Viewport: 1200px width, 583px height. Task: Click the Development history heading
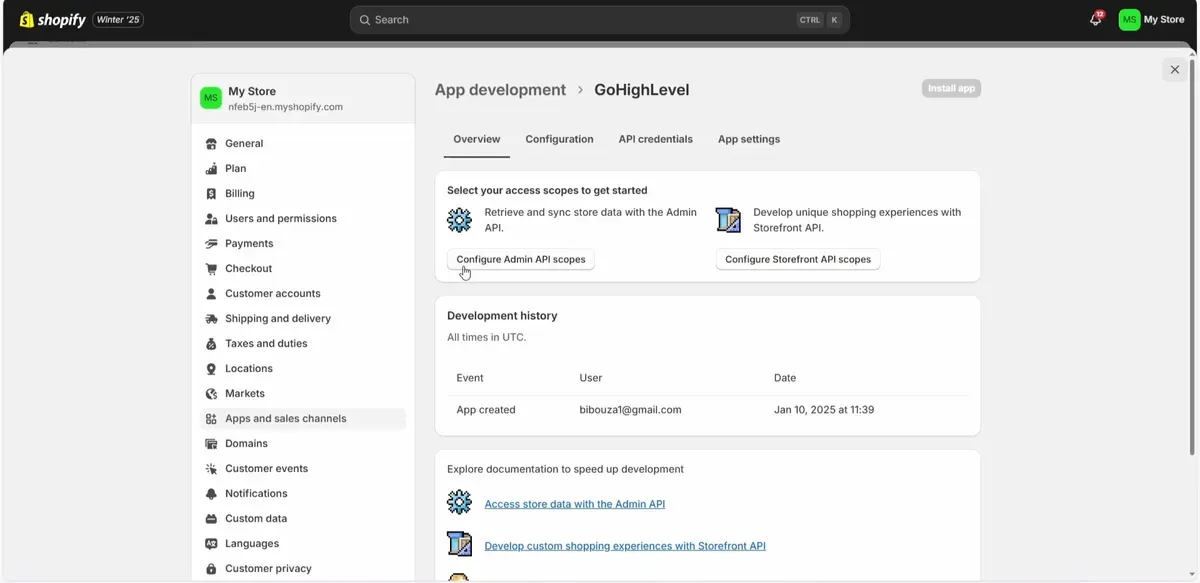point(502,315)
